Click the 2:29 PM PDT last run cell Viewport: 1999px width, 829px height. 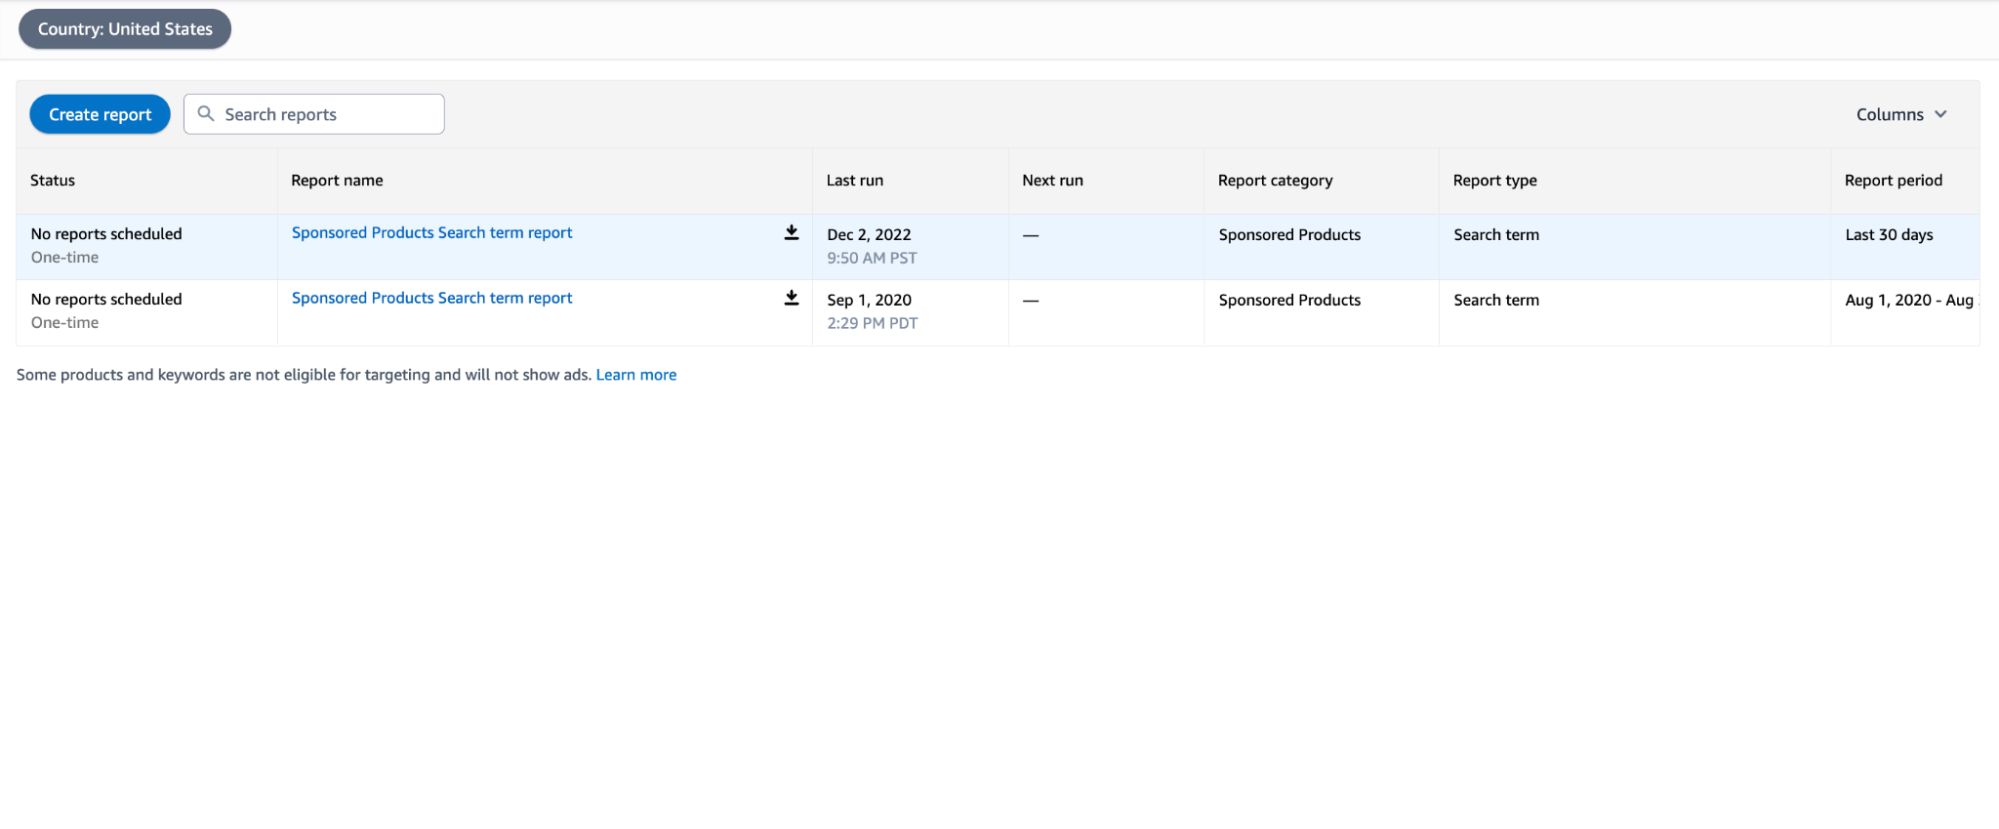click(x=872, y=323)
